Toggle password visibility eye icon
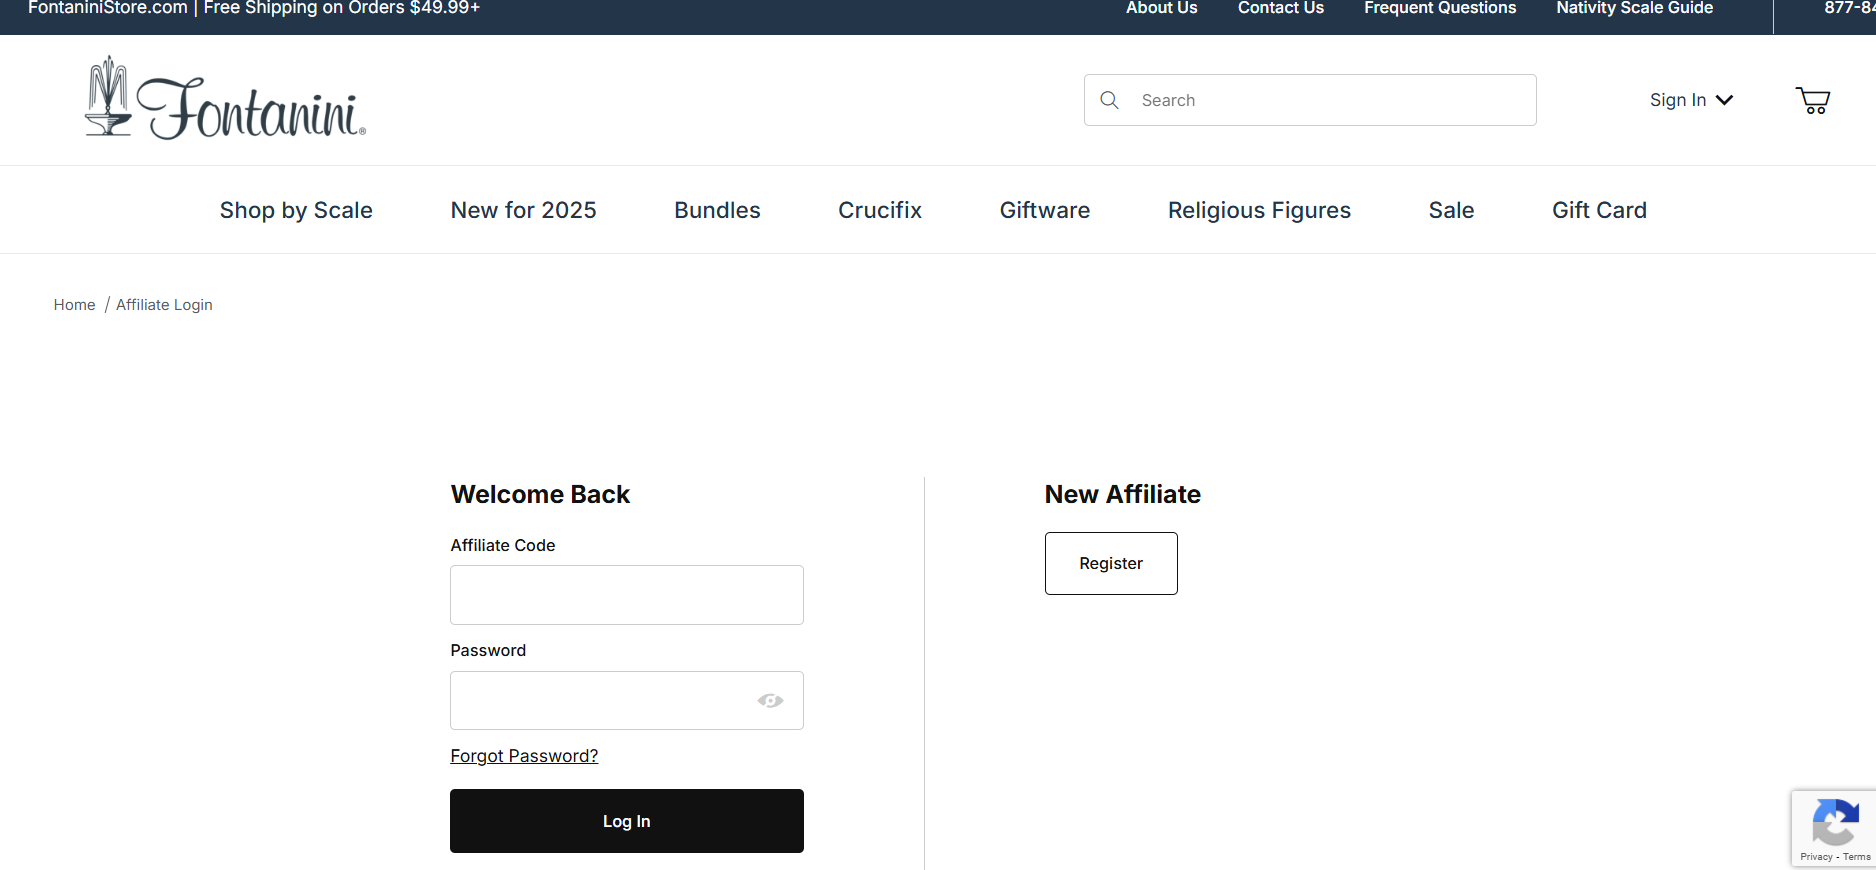This screenshot has height=870, width=1876. pyautogui.click(x=770, y=701)
